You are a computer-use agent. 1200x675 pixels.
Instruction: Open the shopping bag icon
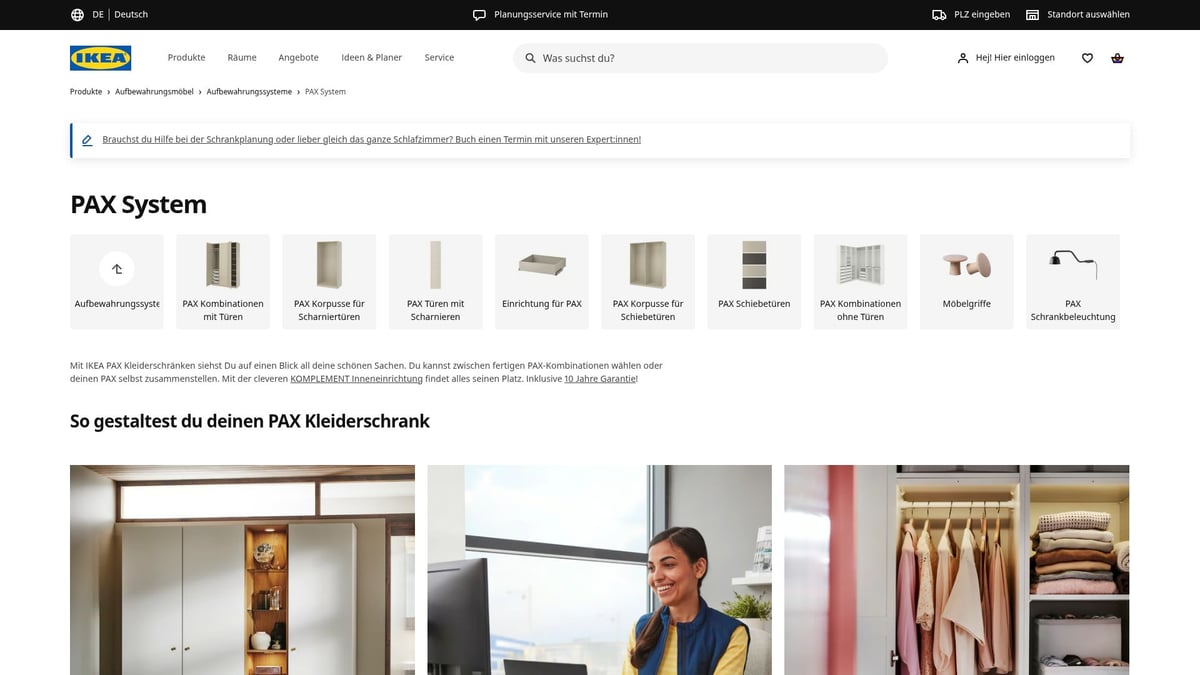(1117, 57)
